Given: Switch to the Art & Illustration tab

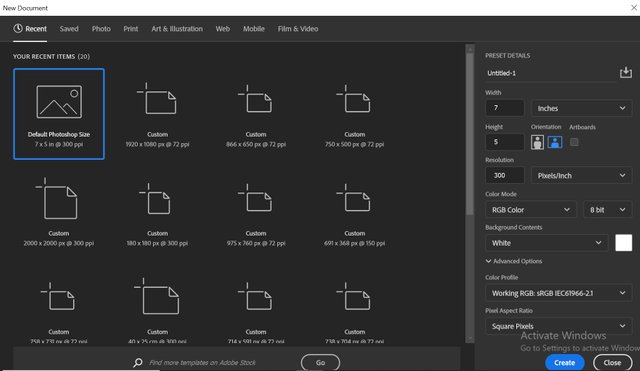Looking at the screenshot, I should tap(177, 29).
